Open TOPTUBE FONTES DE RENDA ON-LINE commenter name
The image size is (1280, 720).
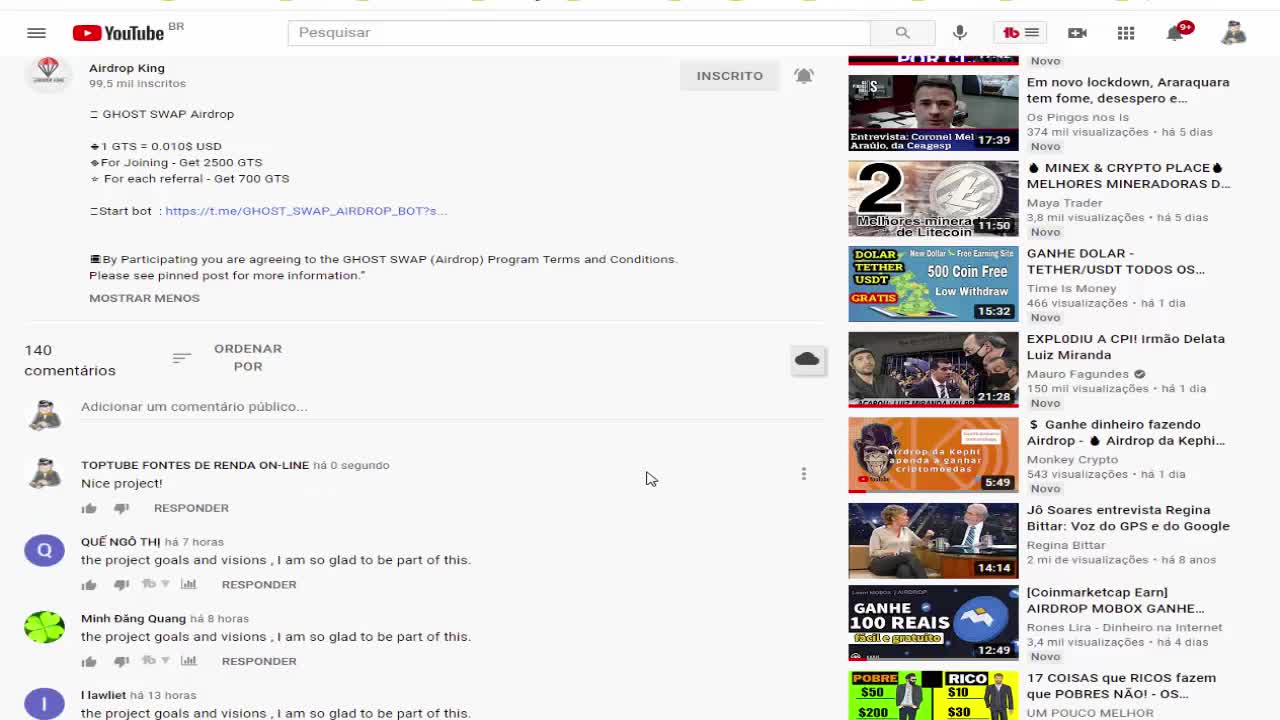click(195, 465)
